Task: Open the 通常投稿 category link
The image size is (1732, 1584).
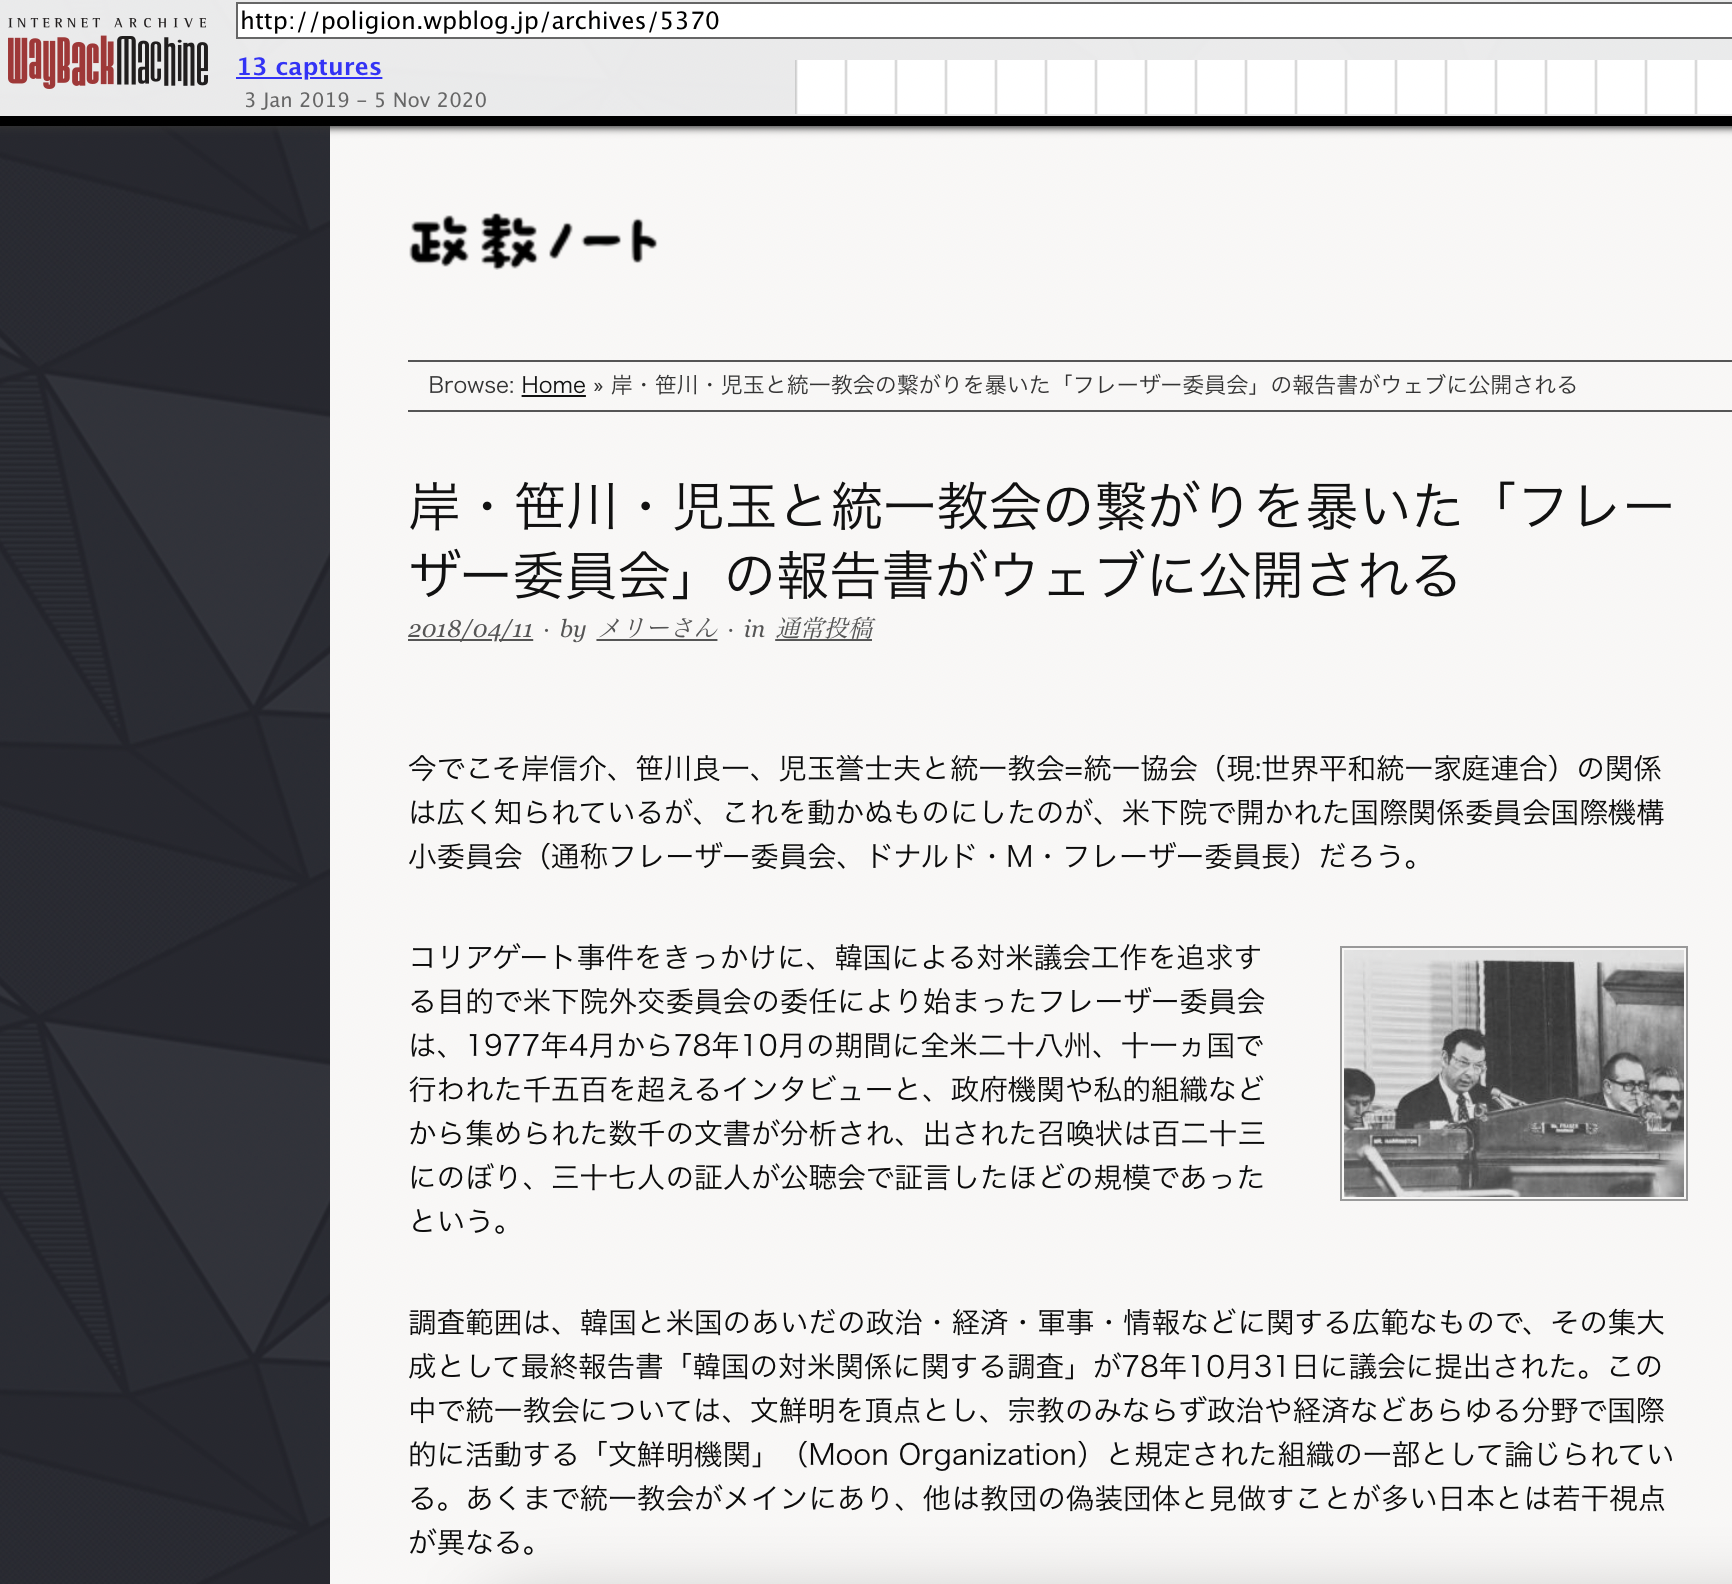Action: [x=824, y=629]
